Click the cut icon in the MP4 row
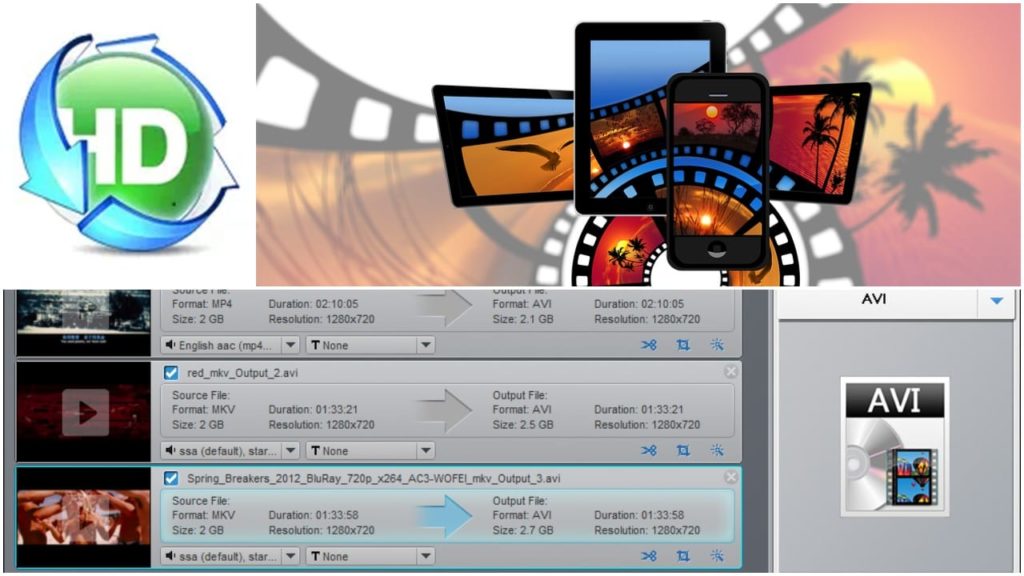Screen dimensions: 1024x576 pyautogui.click(x=648, y=345)
